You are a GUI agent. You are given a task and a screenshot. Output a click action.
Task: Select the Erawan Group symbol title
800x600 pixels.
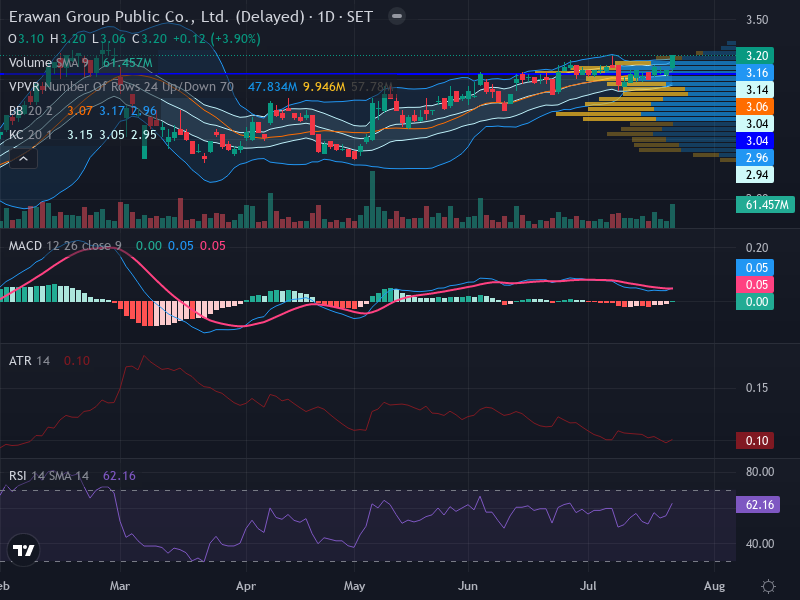click(x=190, y=17)
